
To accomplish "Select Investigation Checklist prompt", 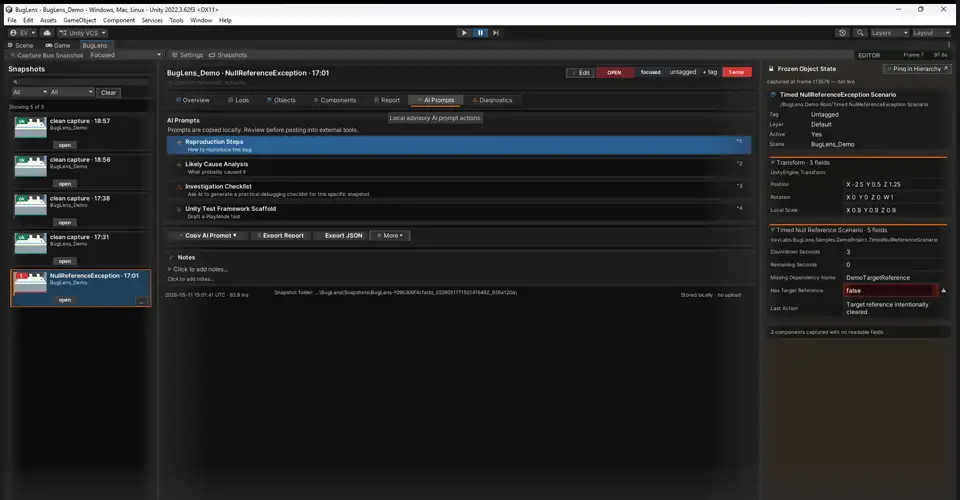I will point(459,190).
